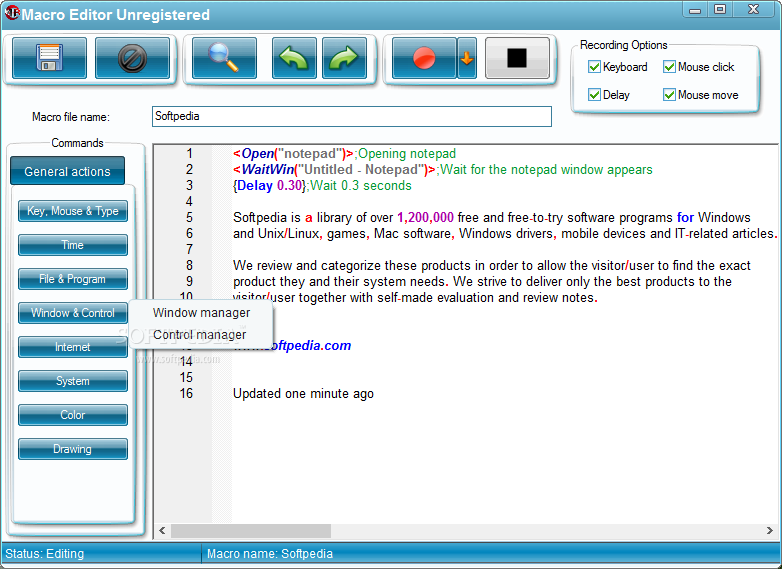Click the Save floppy disk icon
The height and width of the screenshot is (569, 782).
click(49, 58)
